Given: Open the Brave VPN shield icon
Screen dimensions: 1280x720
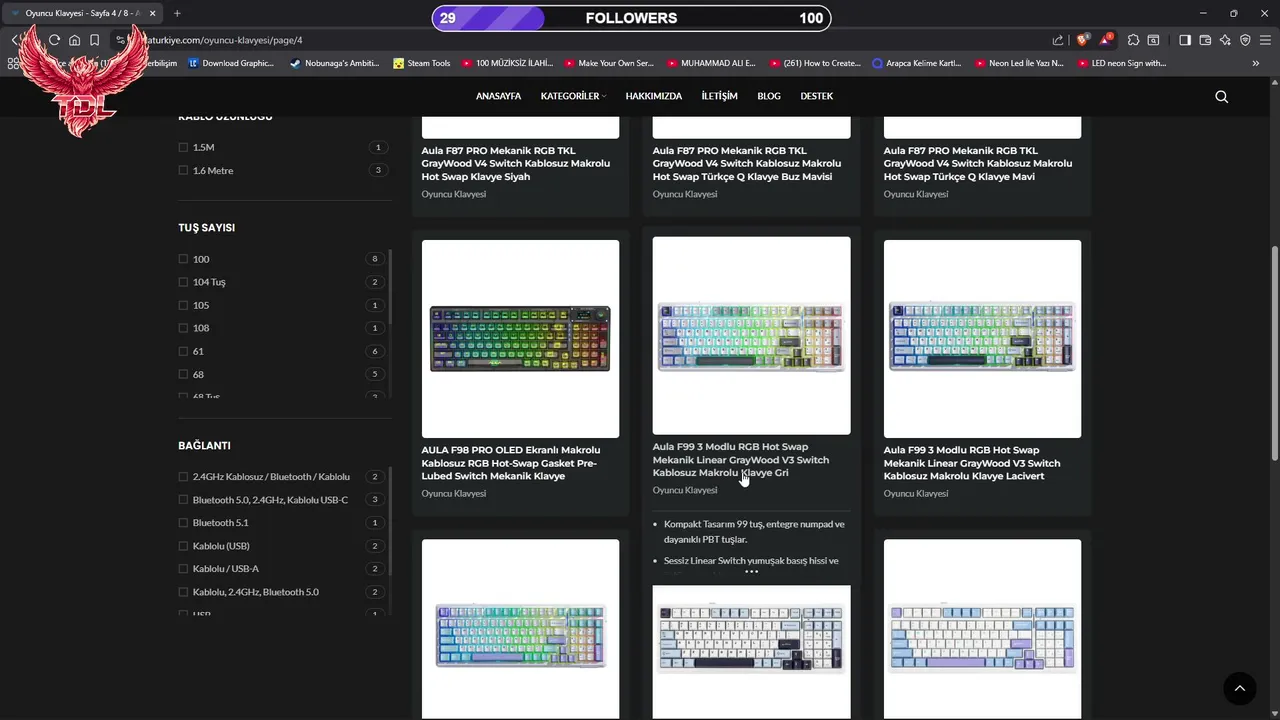Looking at the screenshot, I should [1245, 40].
